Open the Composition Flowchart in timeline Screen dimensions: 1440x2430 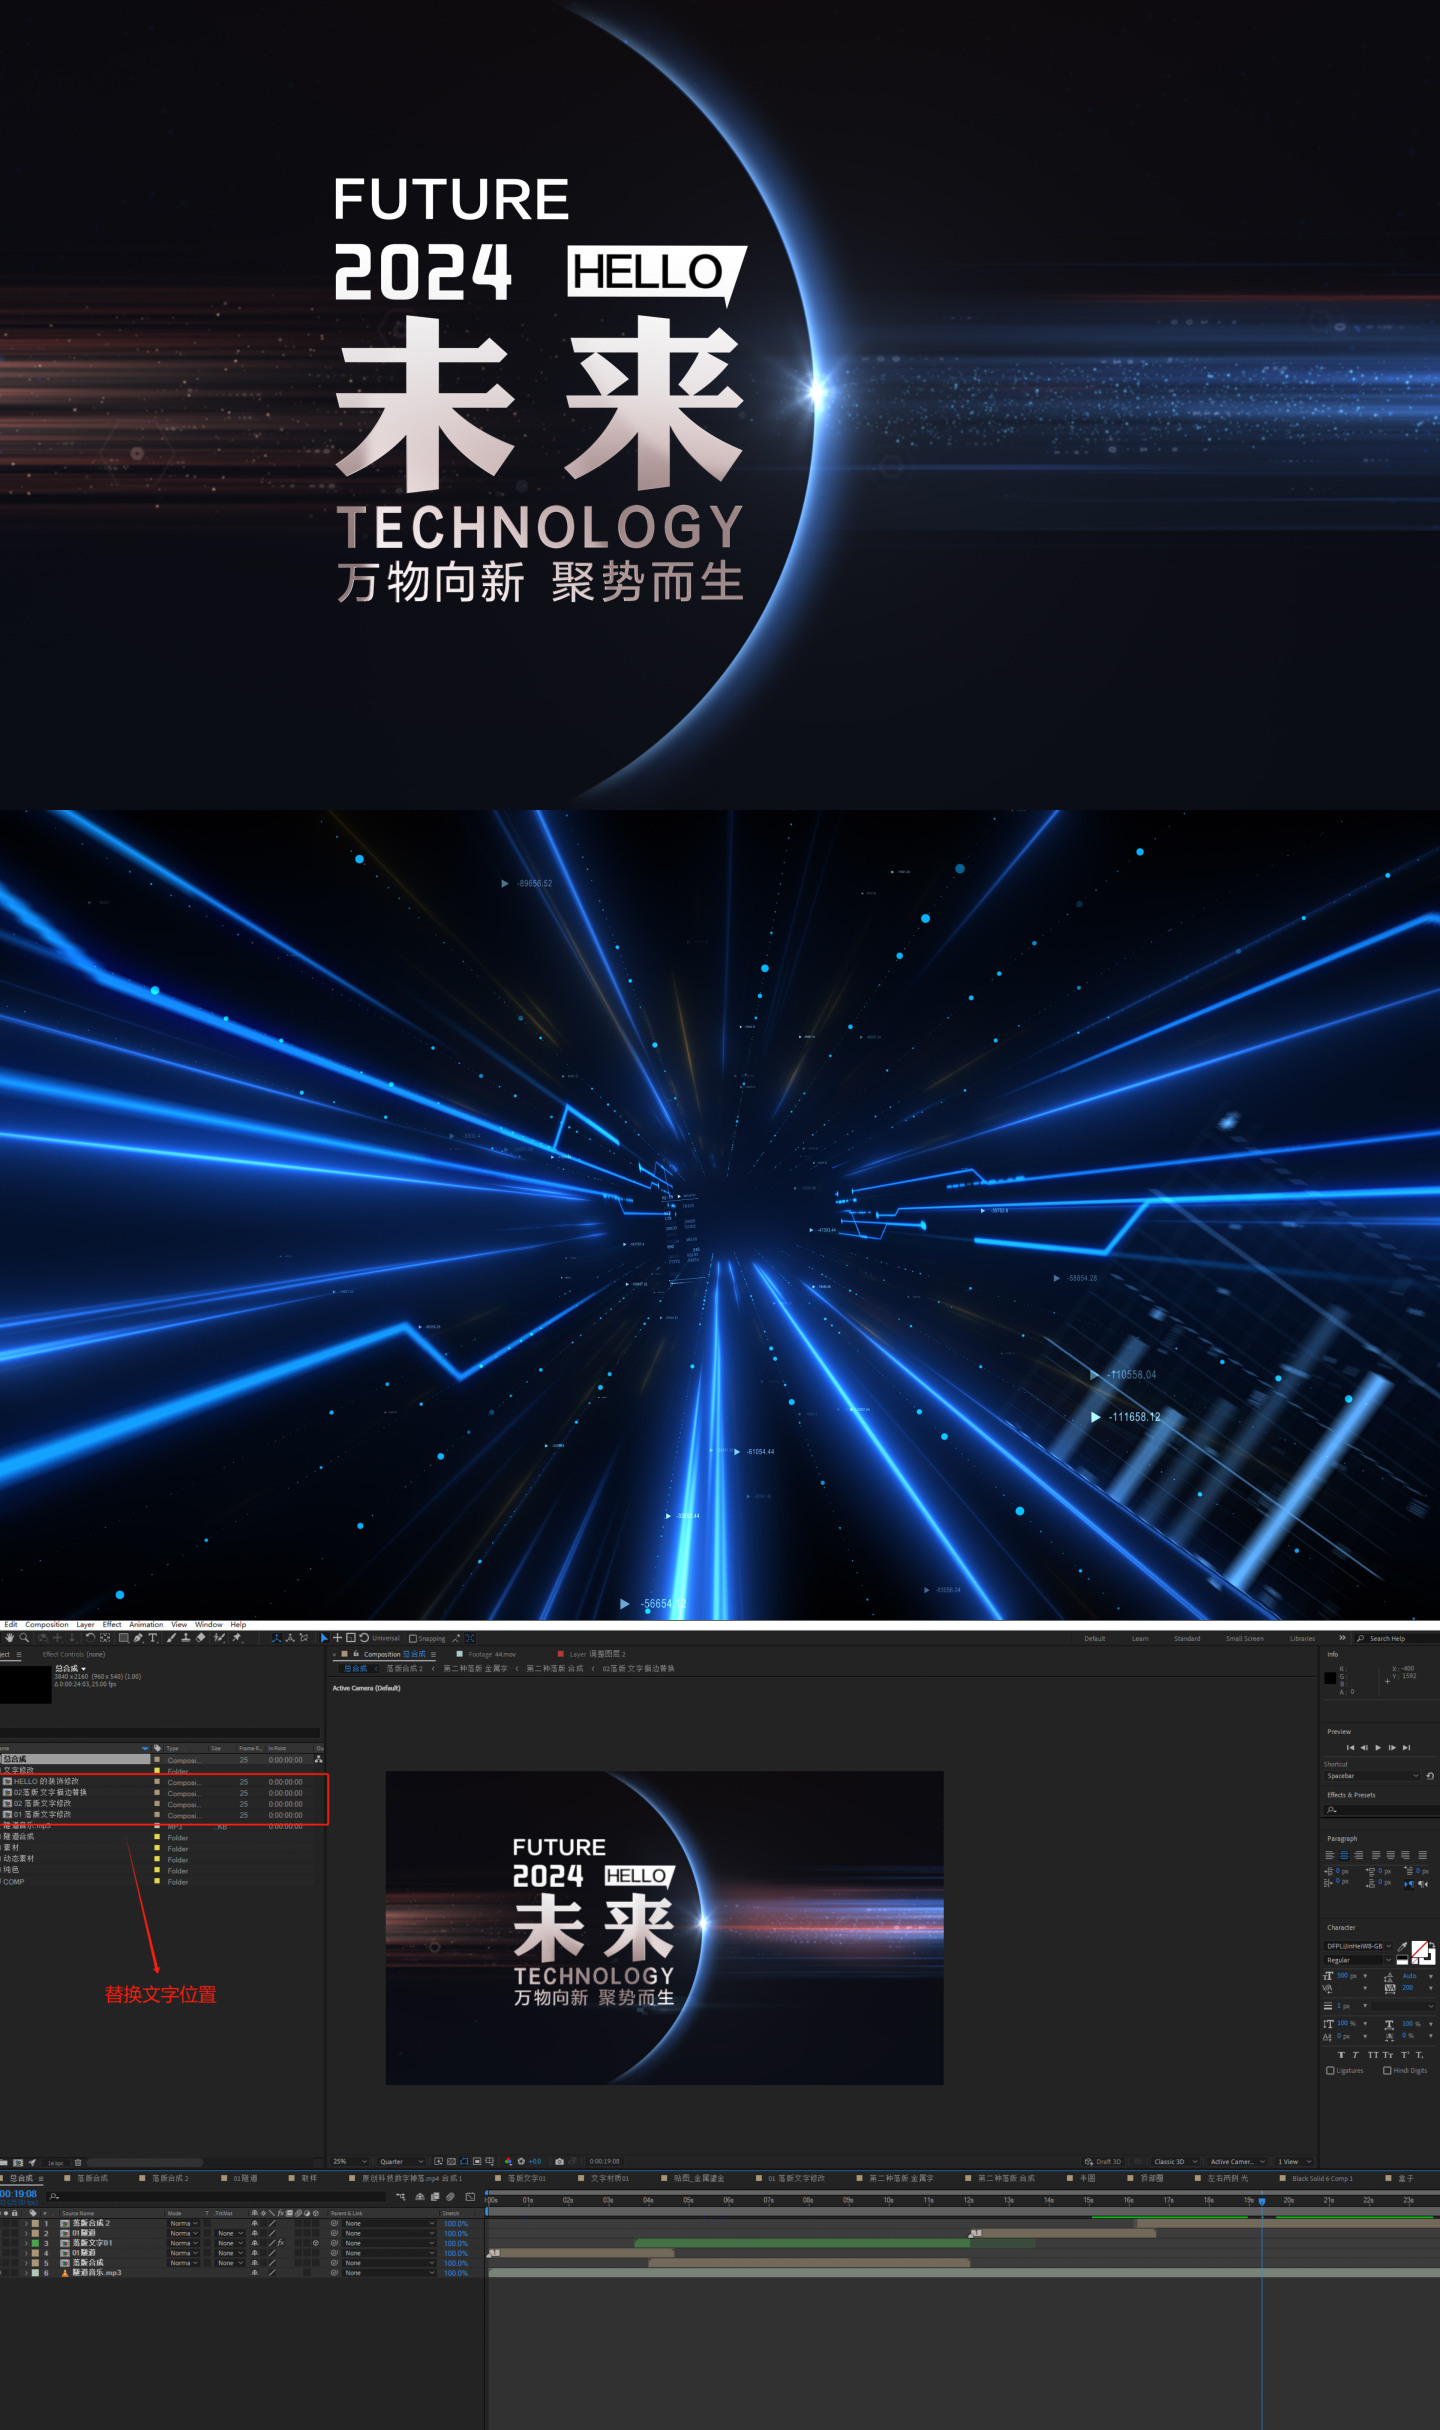[x=401, y=2196]
